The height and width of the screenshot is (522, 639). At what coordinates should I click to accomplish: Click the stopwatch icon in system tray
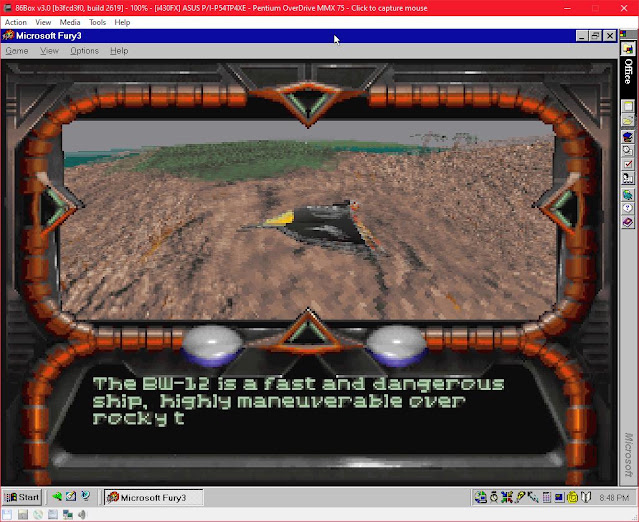point(494,498)
